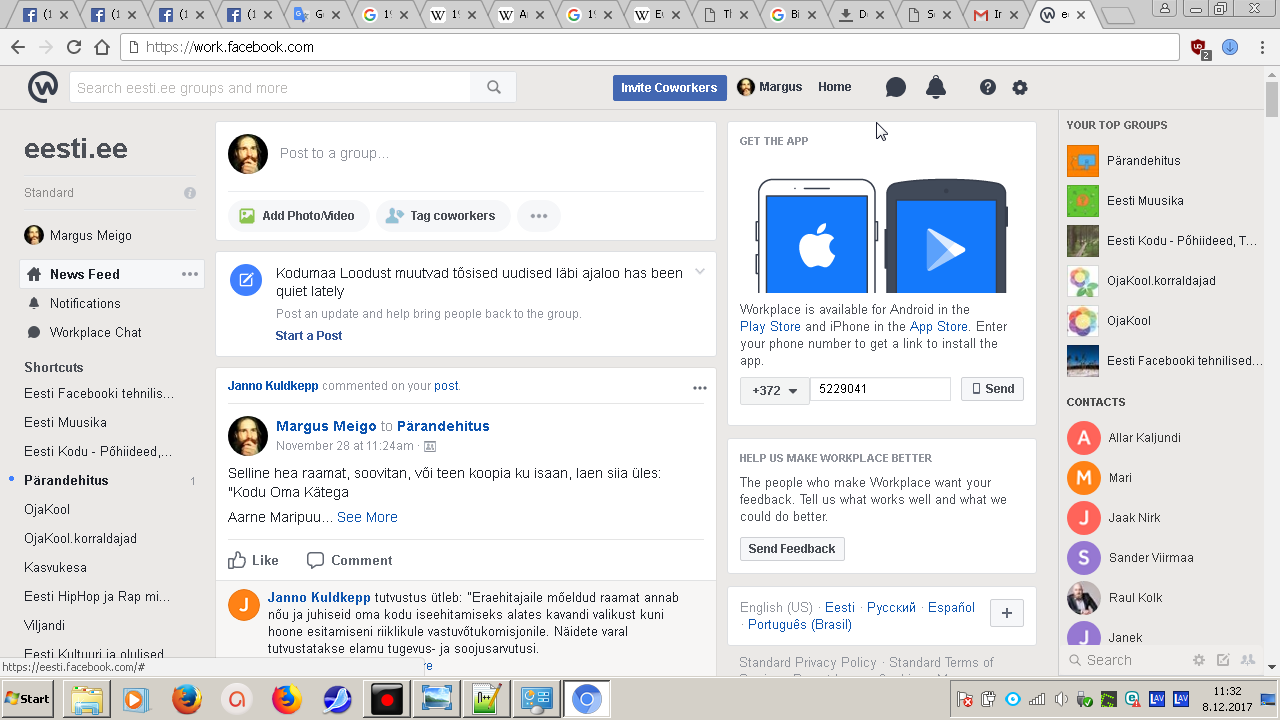Click See More on the post

(367, 517)
